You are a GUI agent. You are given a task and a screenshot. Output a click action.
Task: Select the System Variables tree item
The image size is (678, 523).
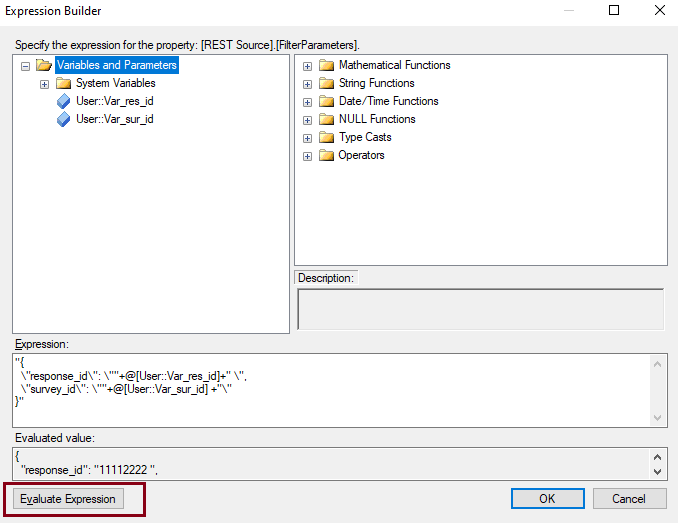115,83
